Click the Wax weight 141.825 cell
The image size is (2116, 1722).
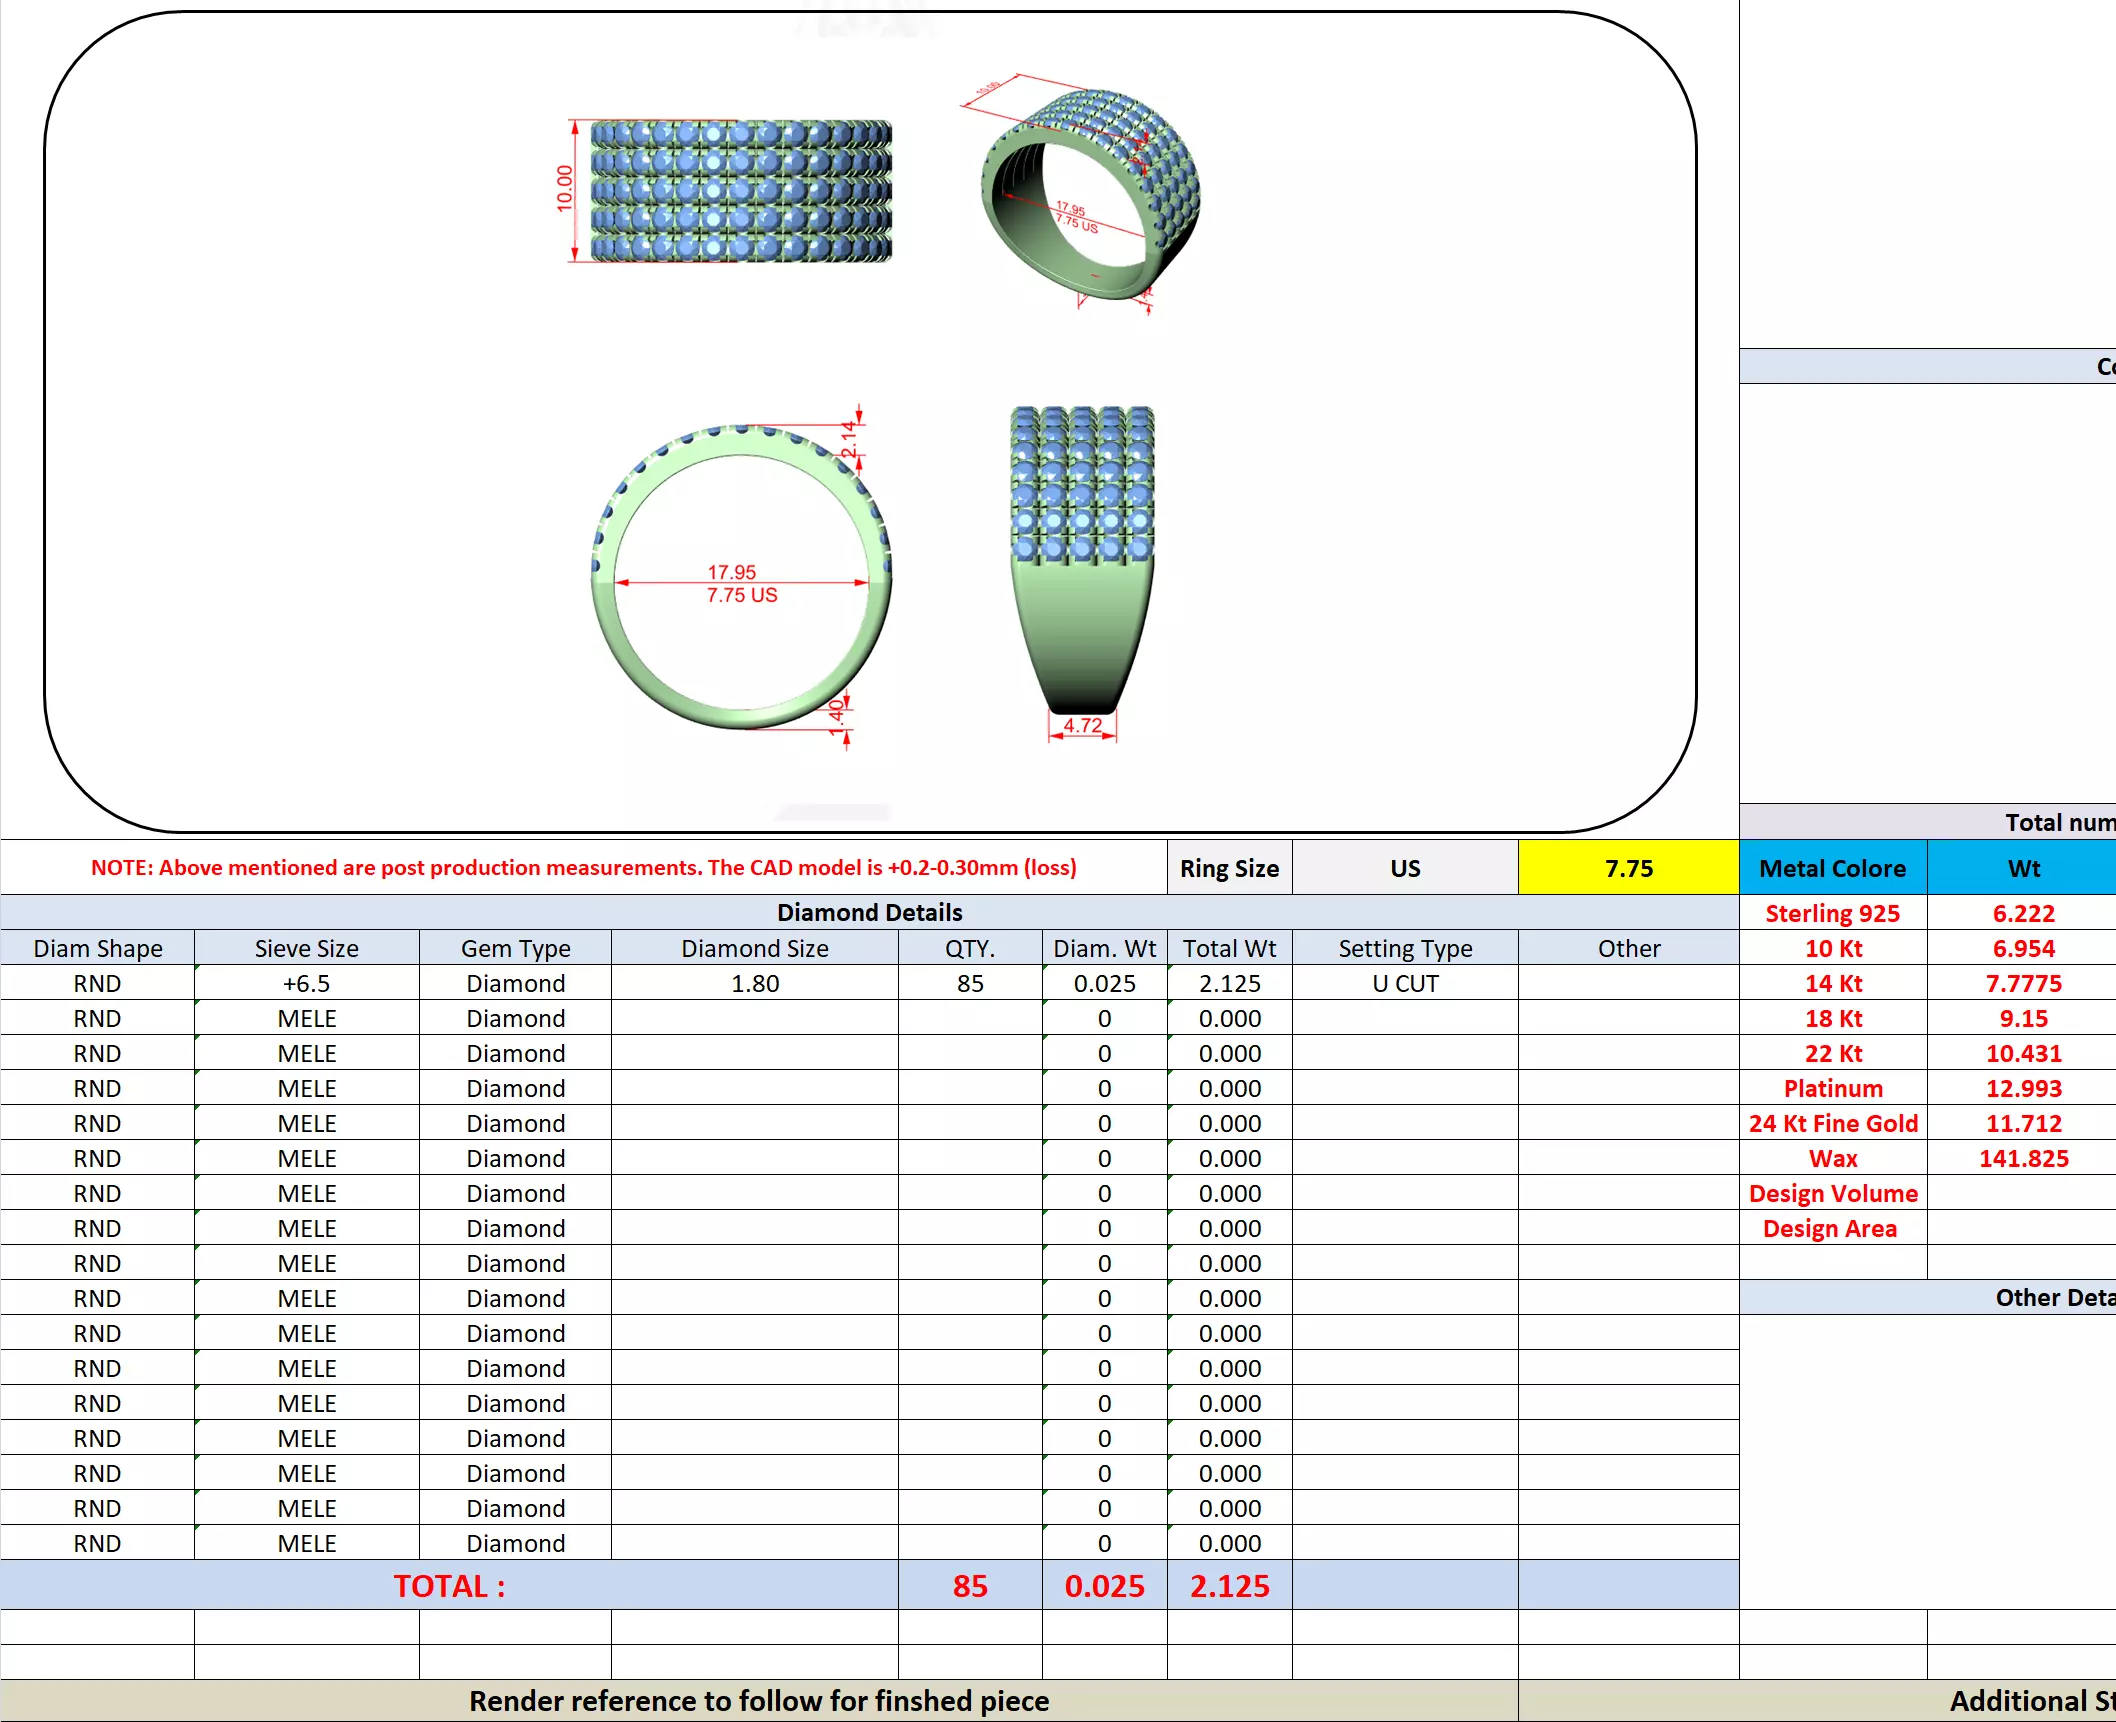(2022, 1158)
